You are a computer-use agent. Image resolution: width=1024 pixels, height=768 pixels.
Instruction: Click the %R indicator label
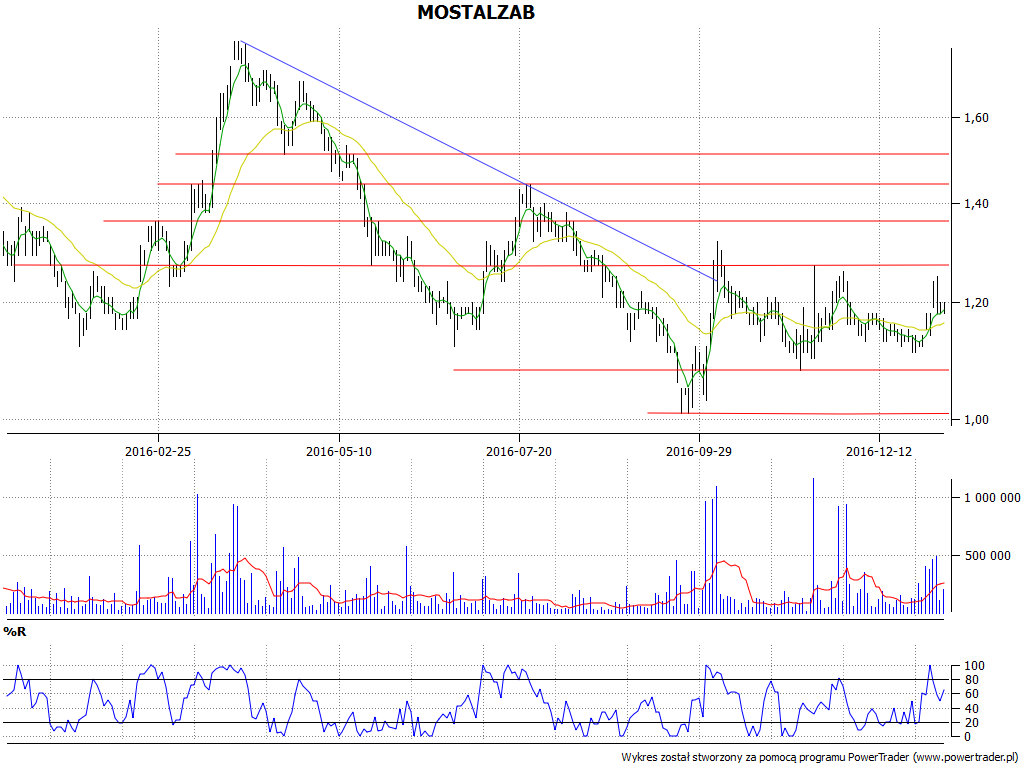tap(14, 632)
